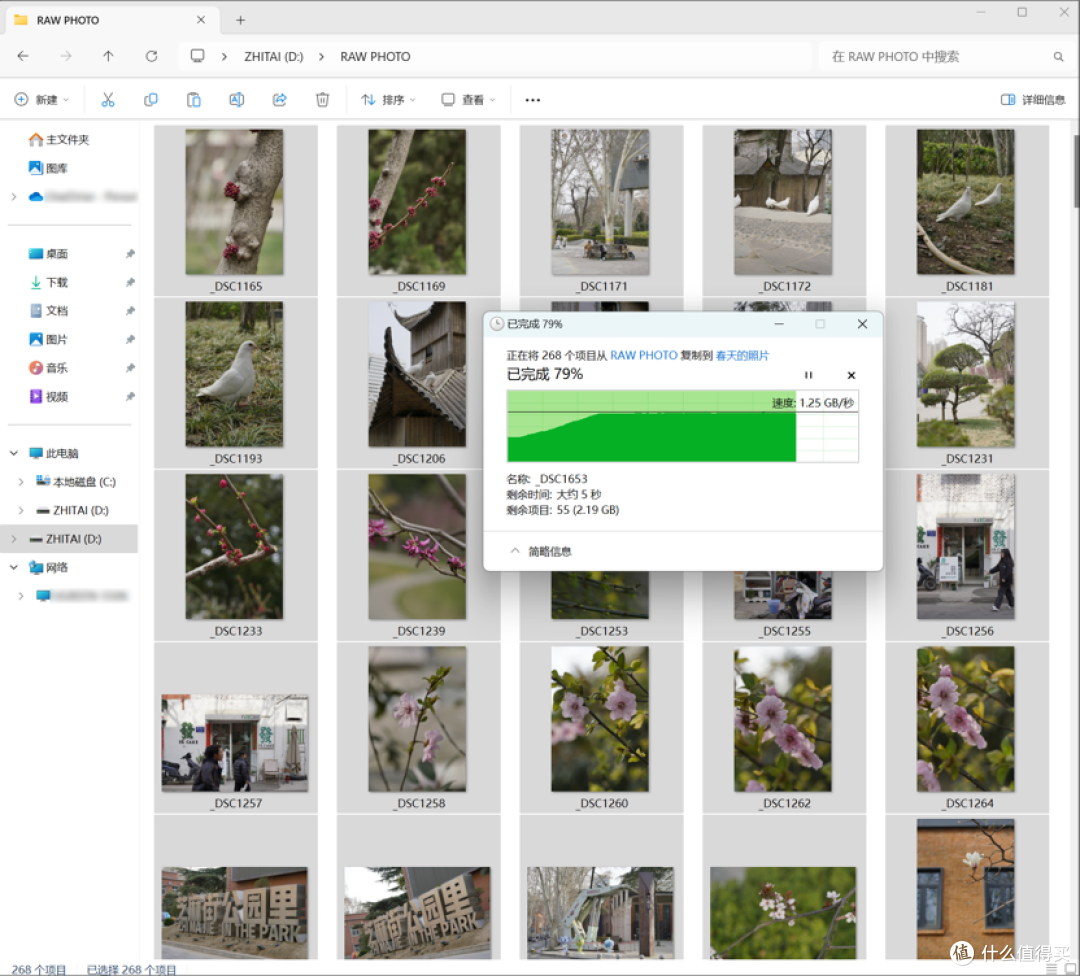Toggle the 详细信息 details pane
This screenshot has width=1080, height=976.
click(1032, 100)
